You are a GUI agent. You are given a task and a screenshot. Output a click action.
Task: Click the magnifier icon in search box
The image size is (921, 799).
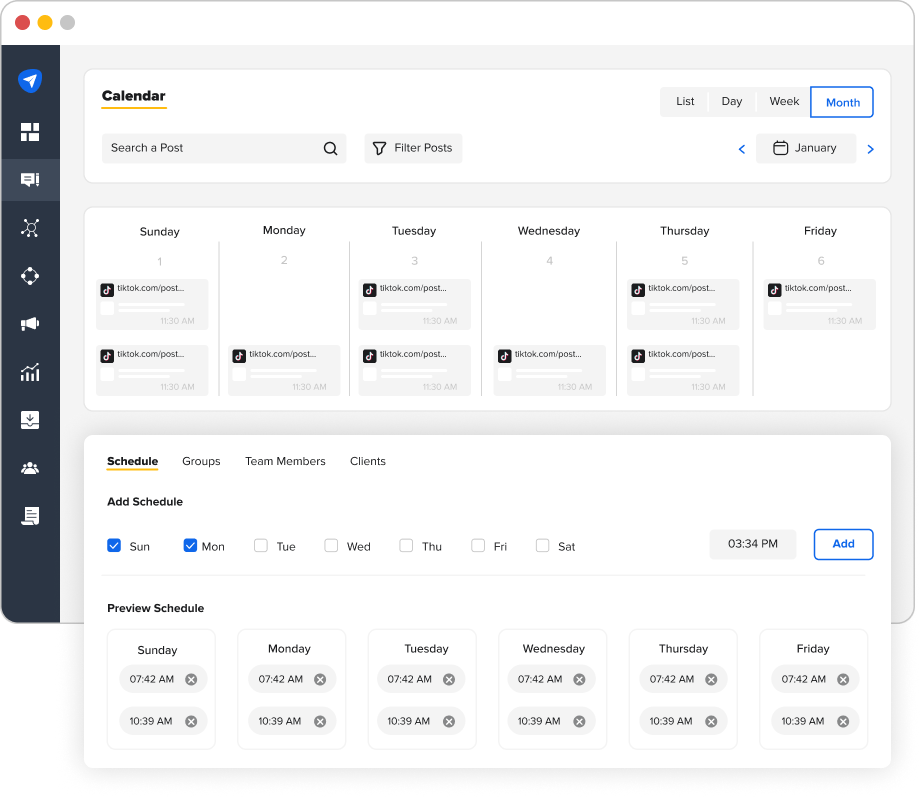[x=330, y=149]
